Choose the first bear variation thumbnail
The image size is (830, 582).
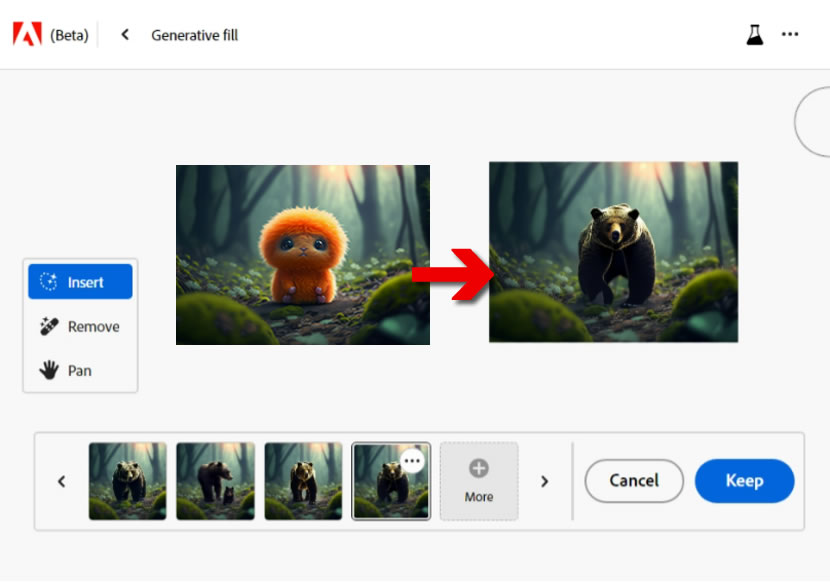click(127, 481)
